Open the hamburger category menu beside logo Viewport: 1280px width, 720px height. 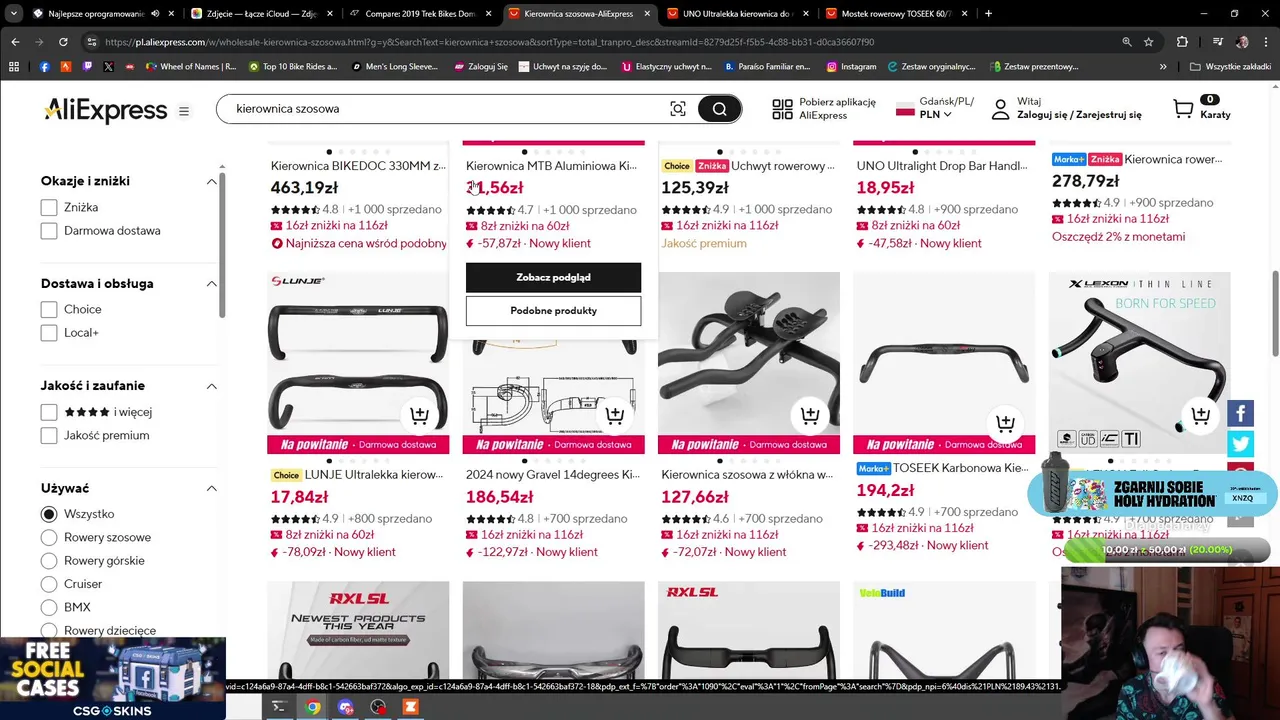pyautogui.click(x=184, y=111)
